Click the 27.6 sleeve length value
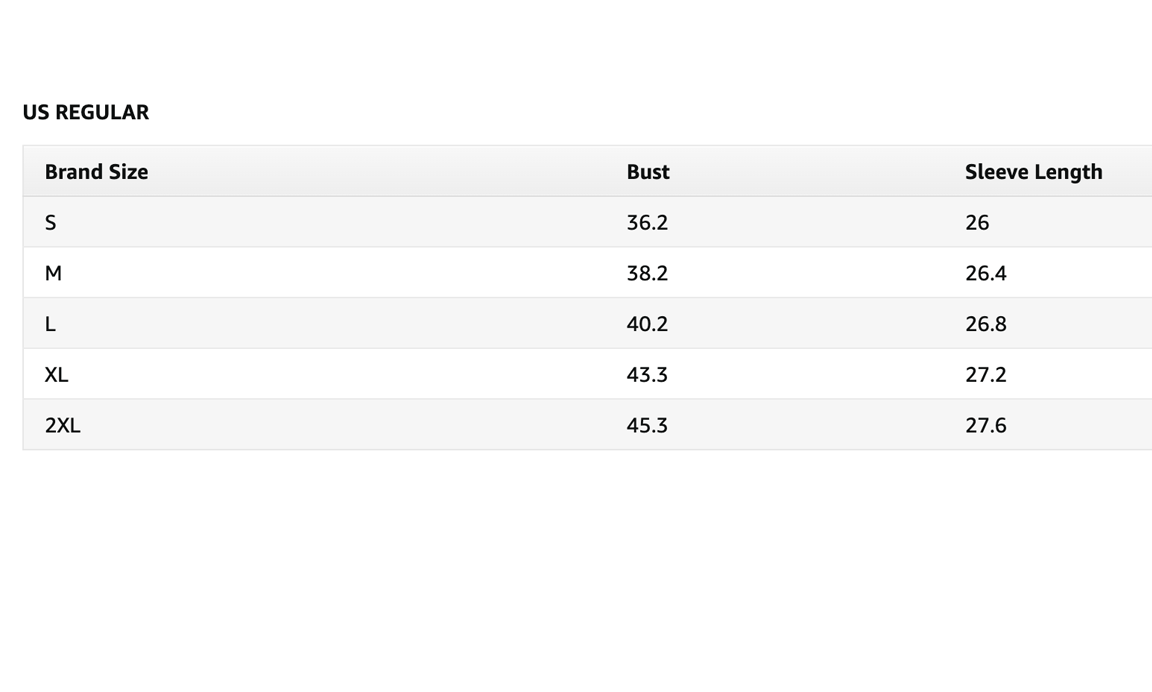 click(x=985, y=425)
